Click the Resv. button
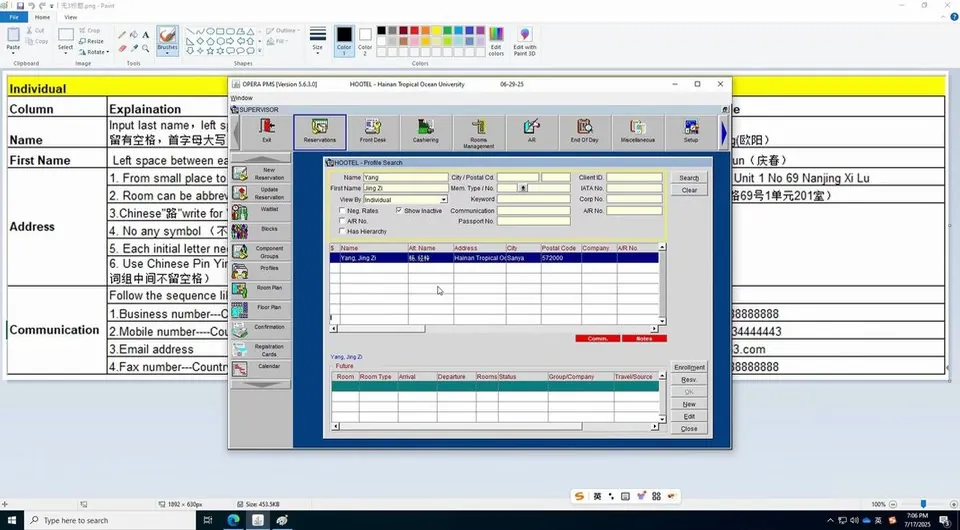Viewport: 960px width, 530px height. [x=689, y=379]
